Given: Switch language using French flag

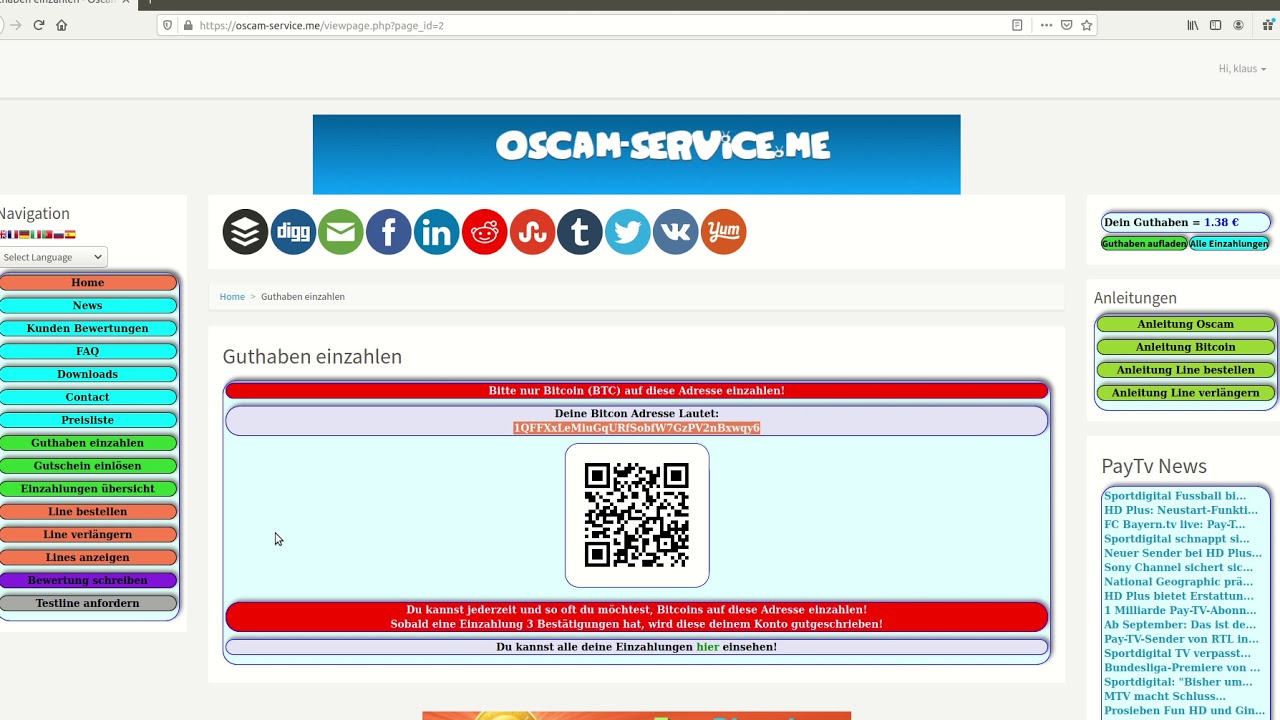Looking at the screenshot, I should (13, 235).
